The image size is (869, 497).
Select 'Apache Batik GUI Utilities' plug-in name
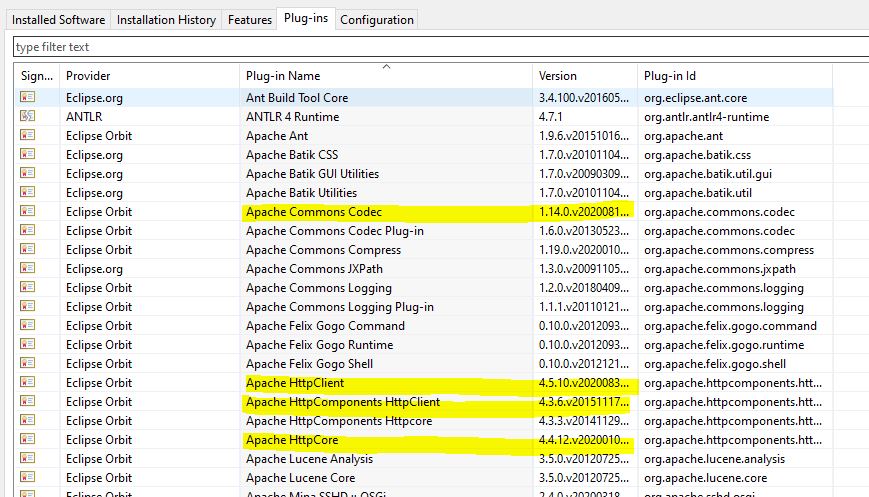pos(313,173)
